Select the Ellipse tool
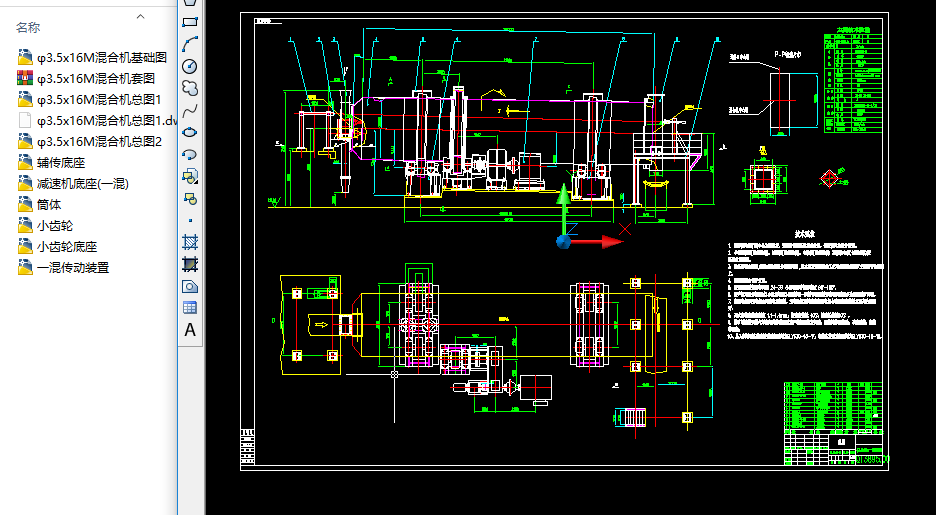Image resolution: width=936 pixels, height=515 pixels. pos(190,132)
